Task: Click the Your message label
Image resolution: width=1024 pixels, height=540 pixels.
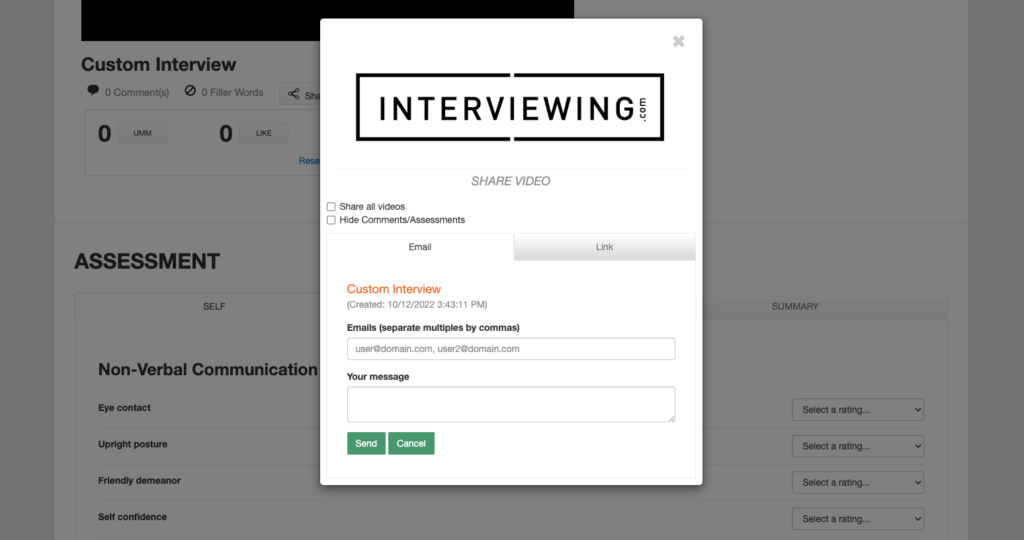Action: click(x=378, y=377)
